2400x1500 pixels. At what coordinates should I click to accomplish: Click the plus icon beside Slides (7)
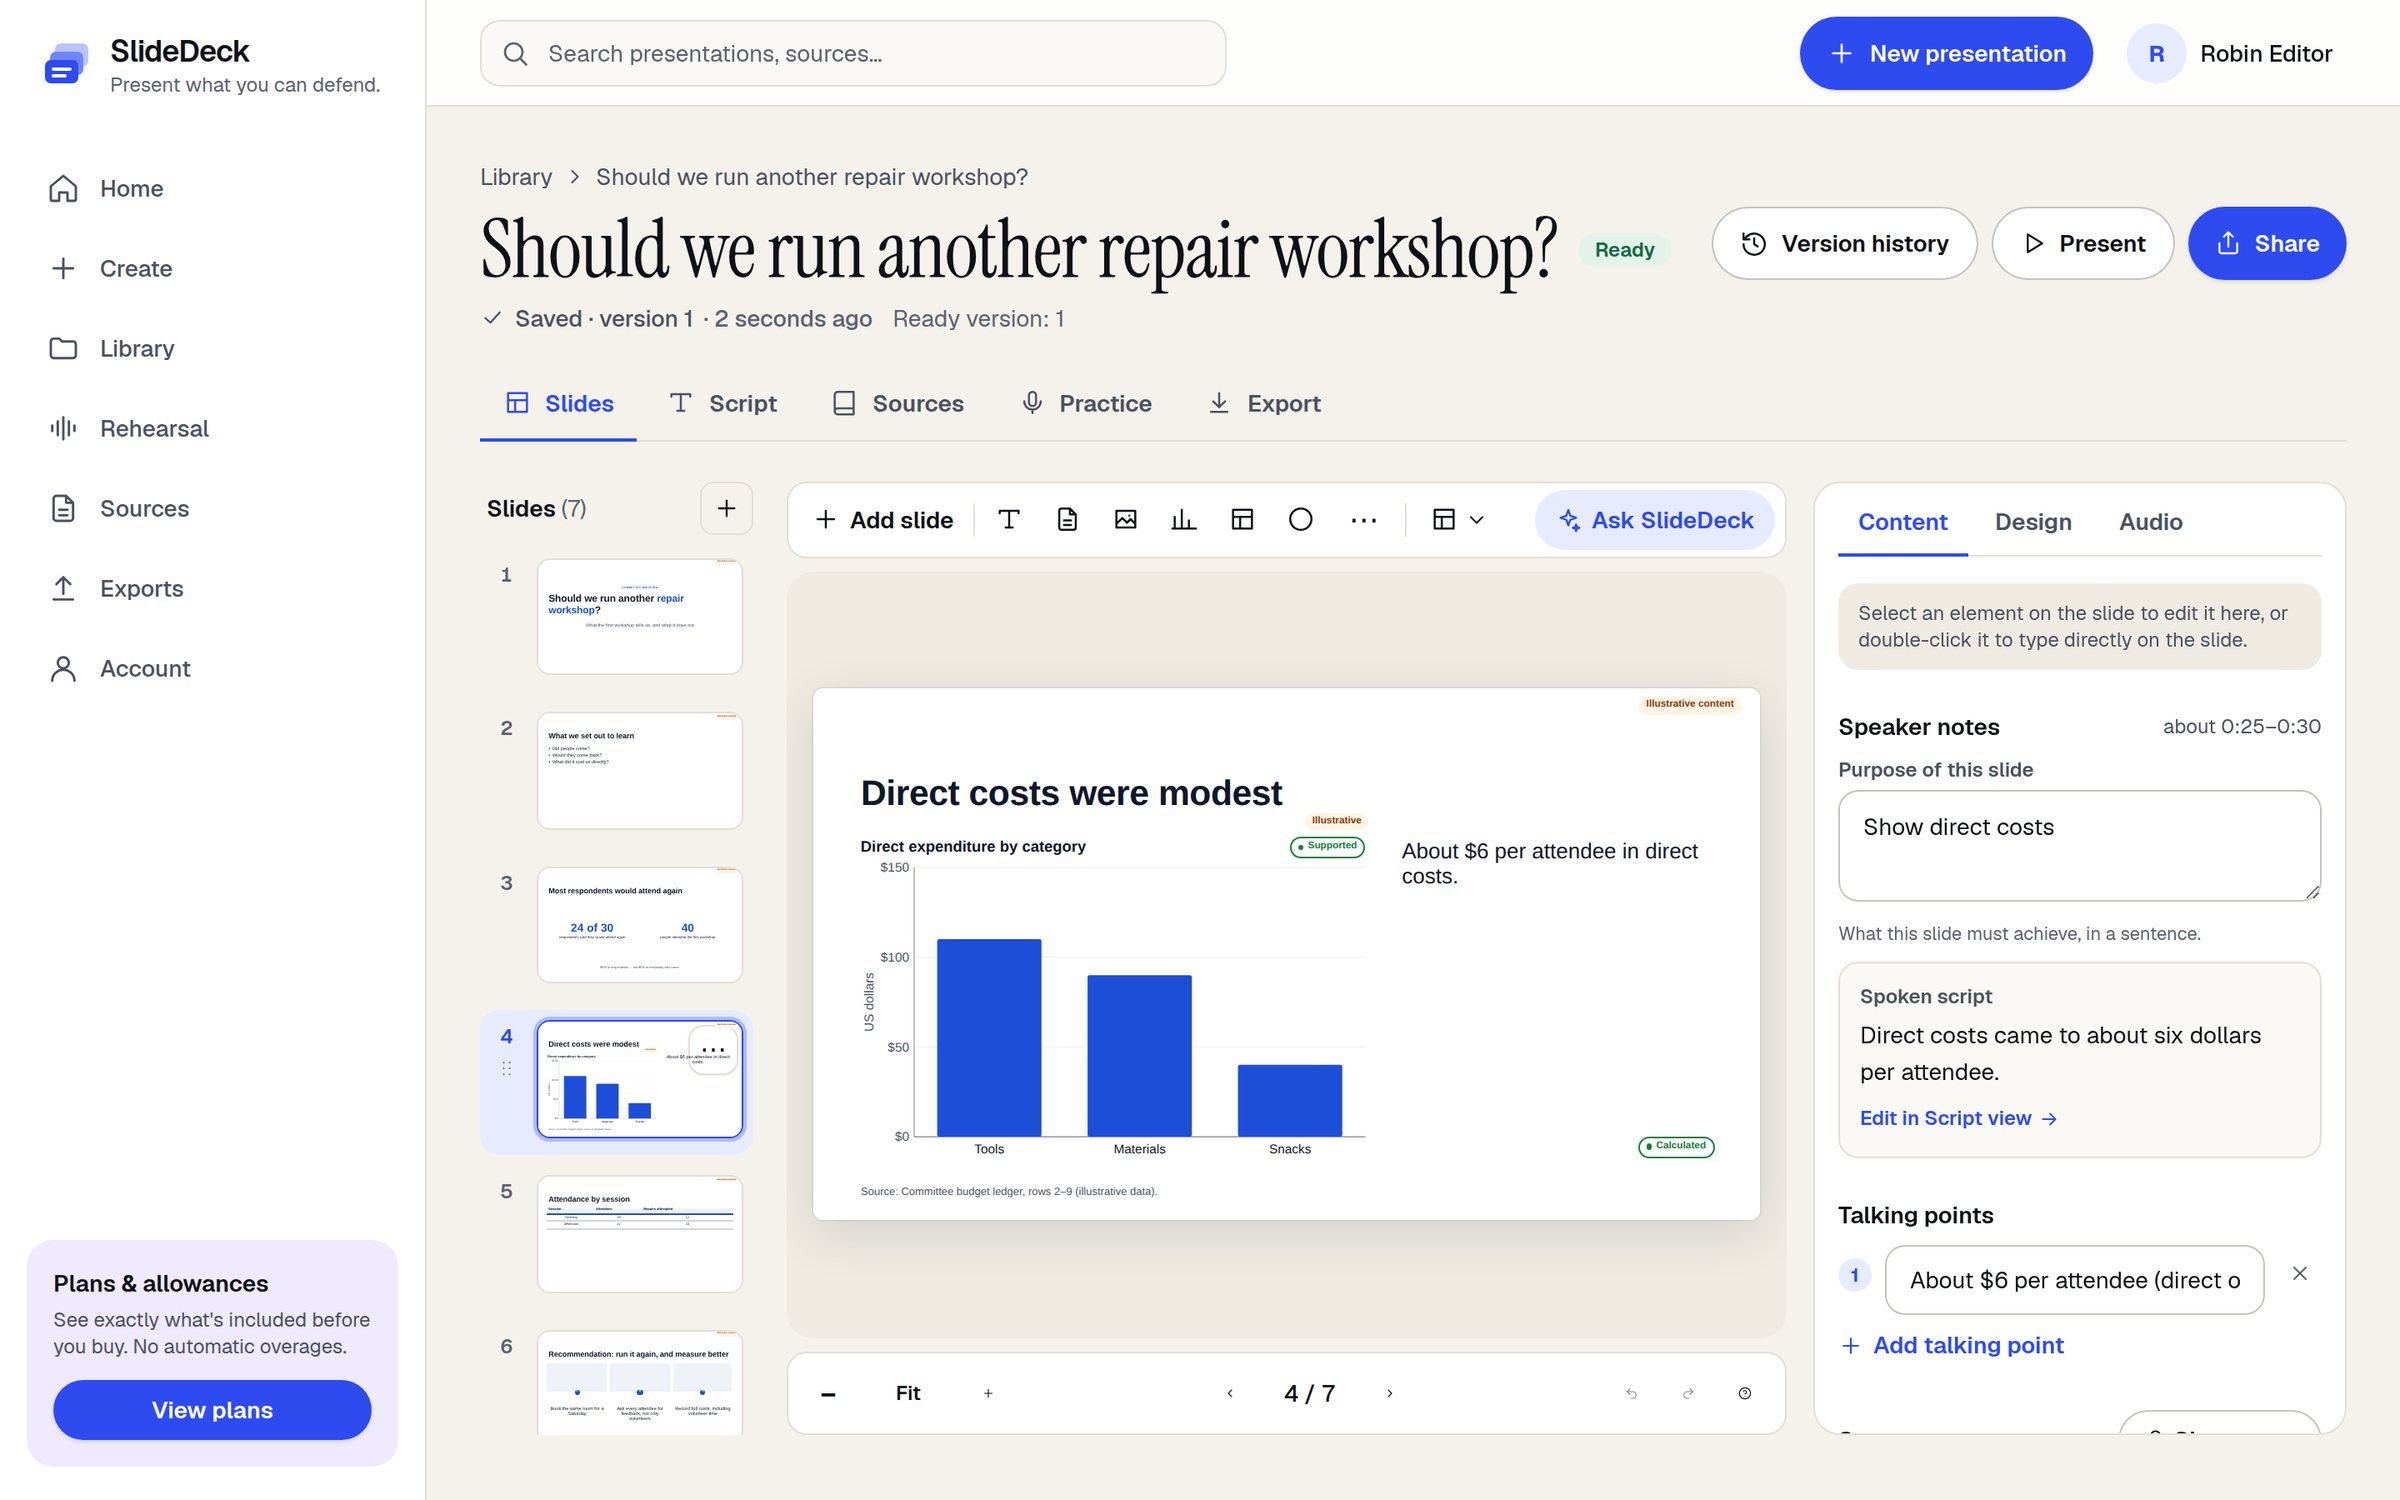click(x=726, y=508)
